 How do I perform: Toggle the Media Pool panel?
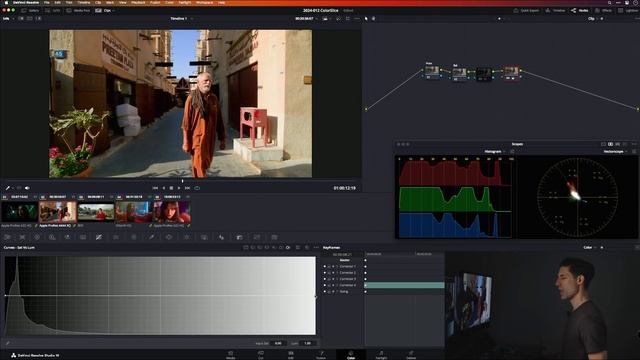point(78,10)
